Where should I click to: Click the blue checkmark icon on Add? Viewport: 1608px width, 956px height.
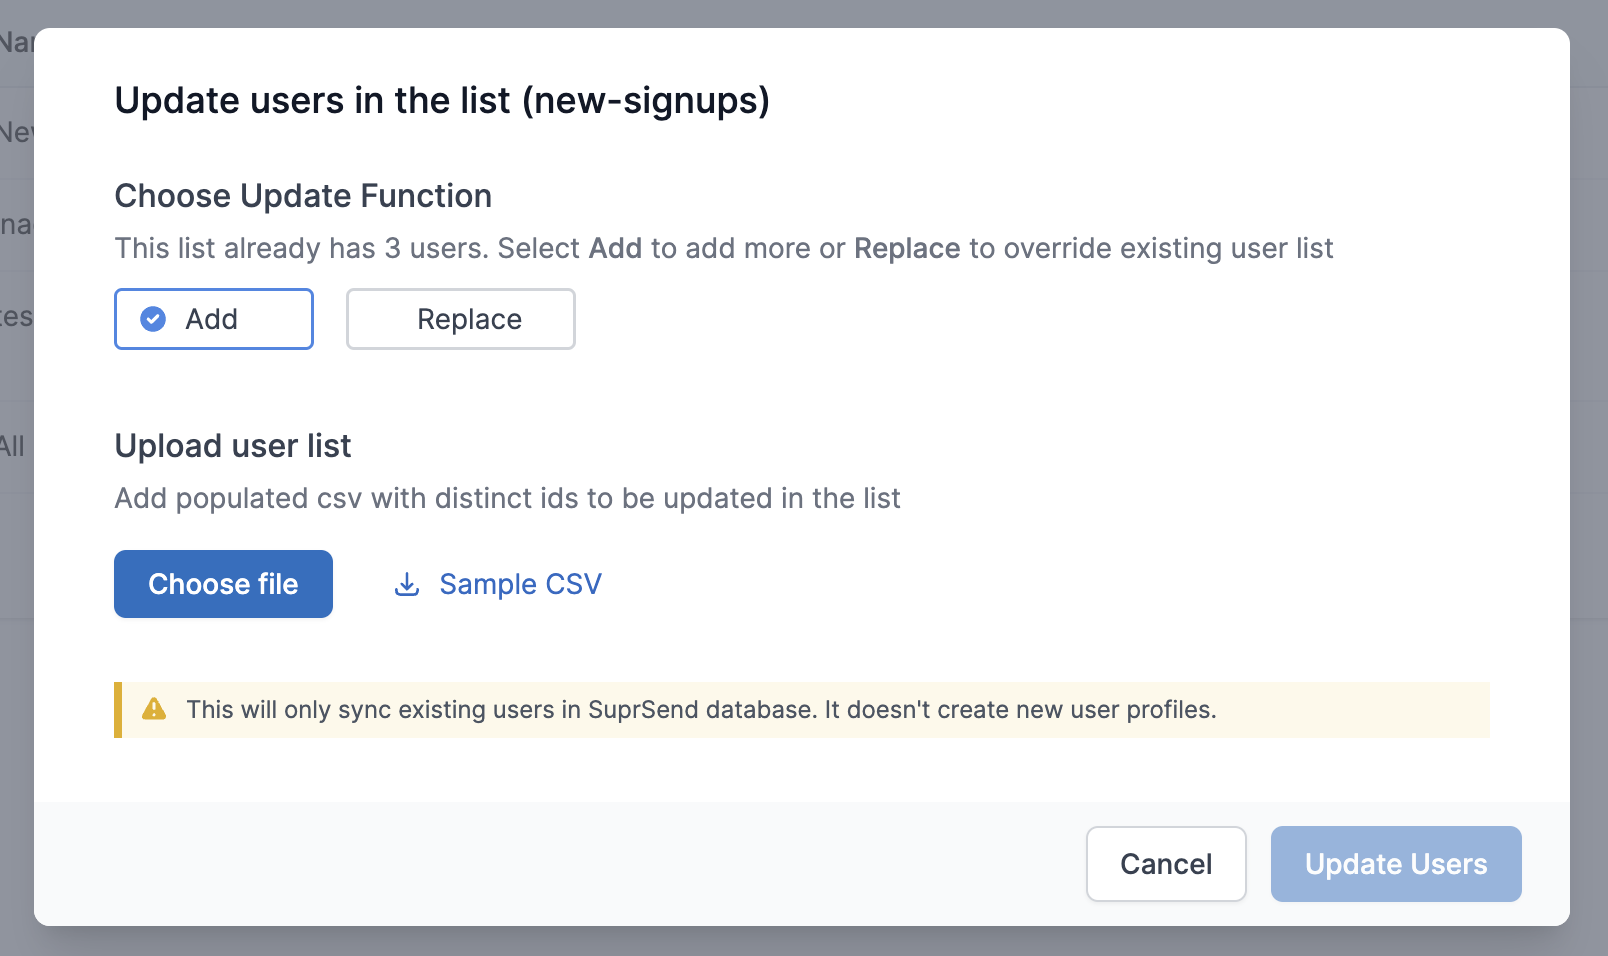pos(153,319)
